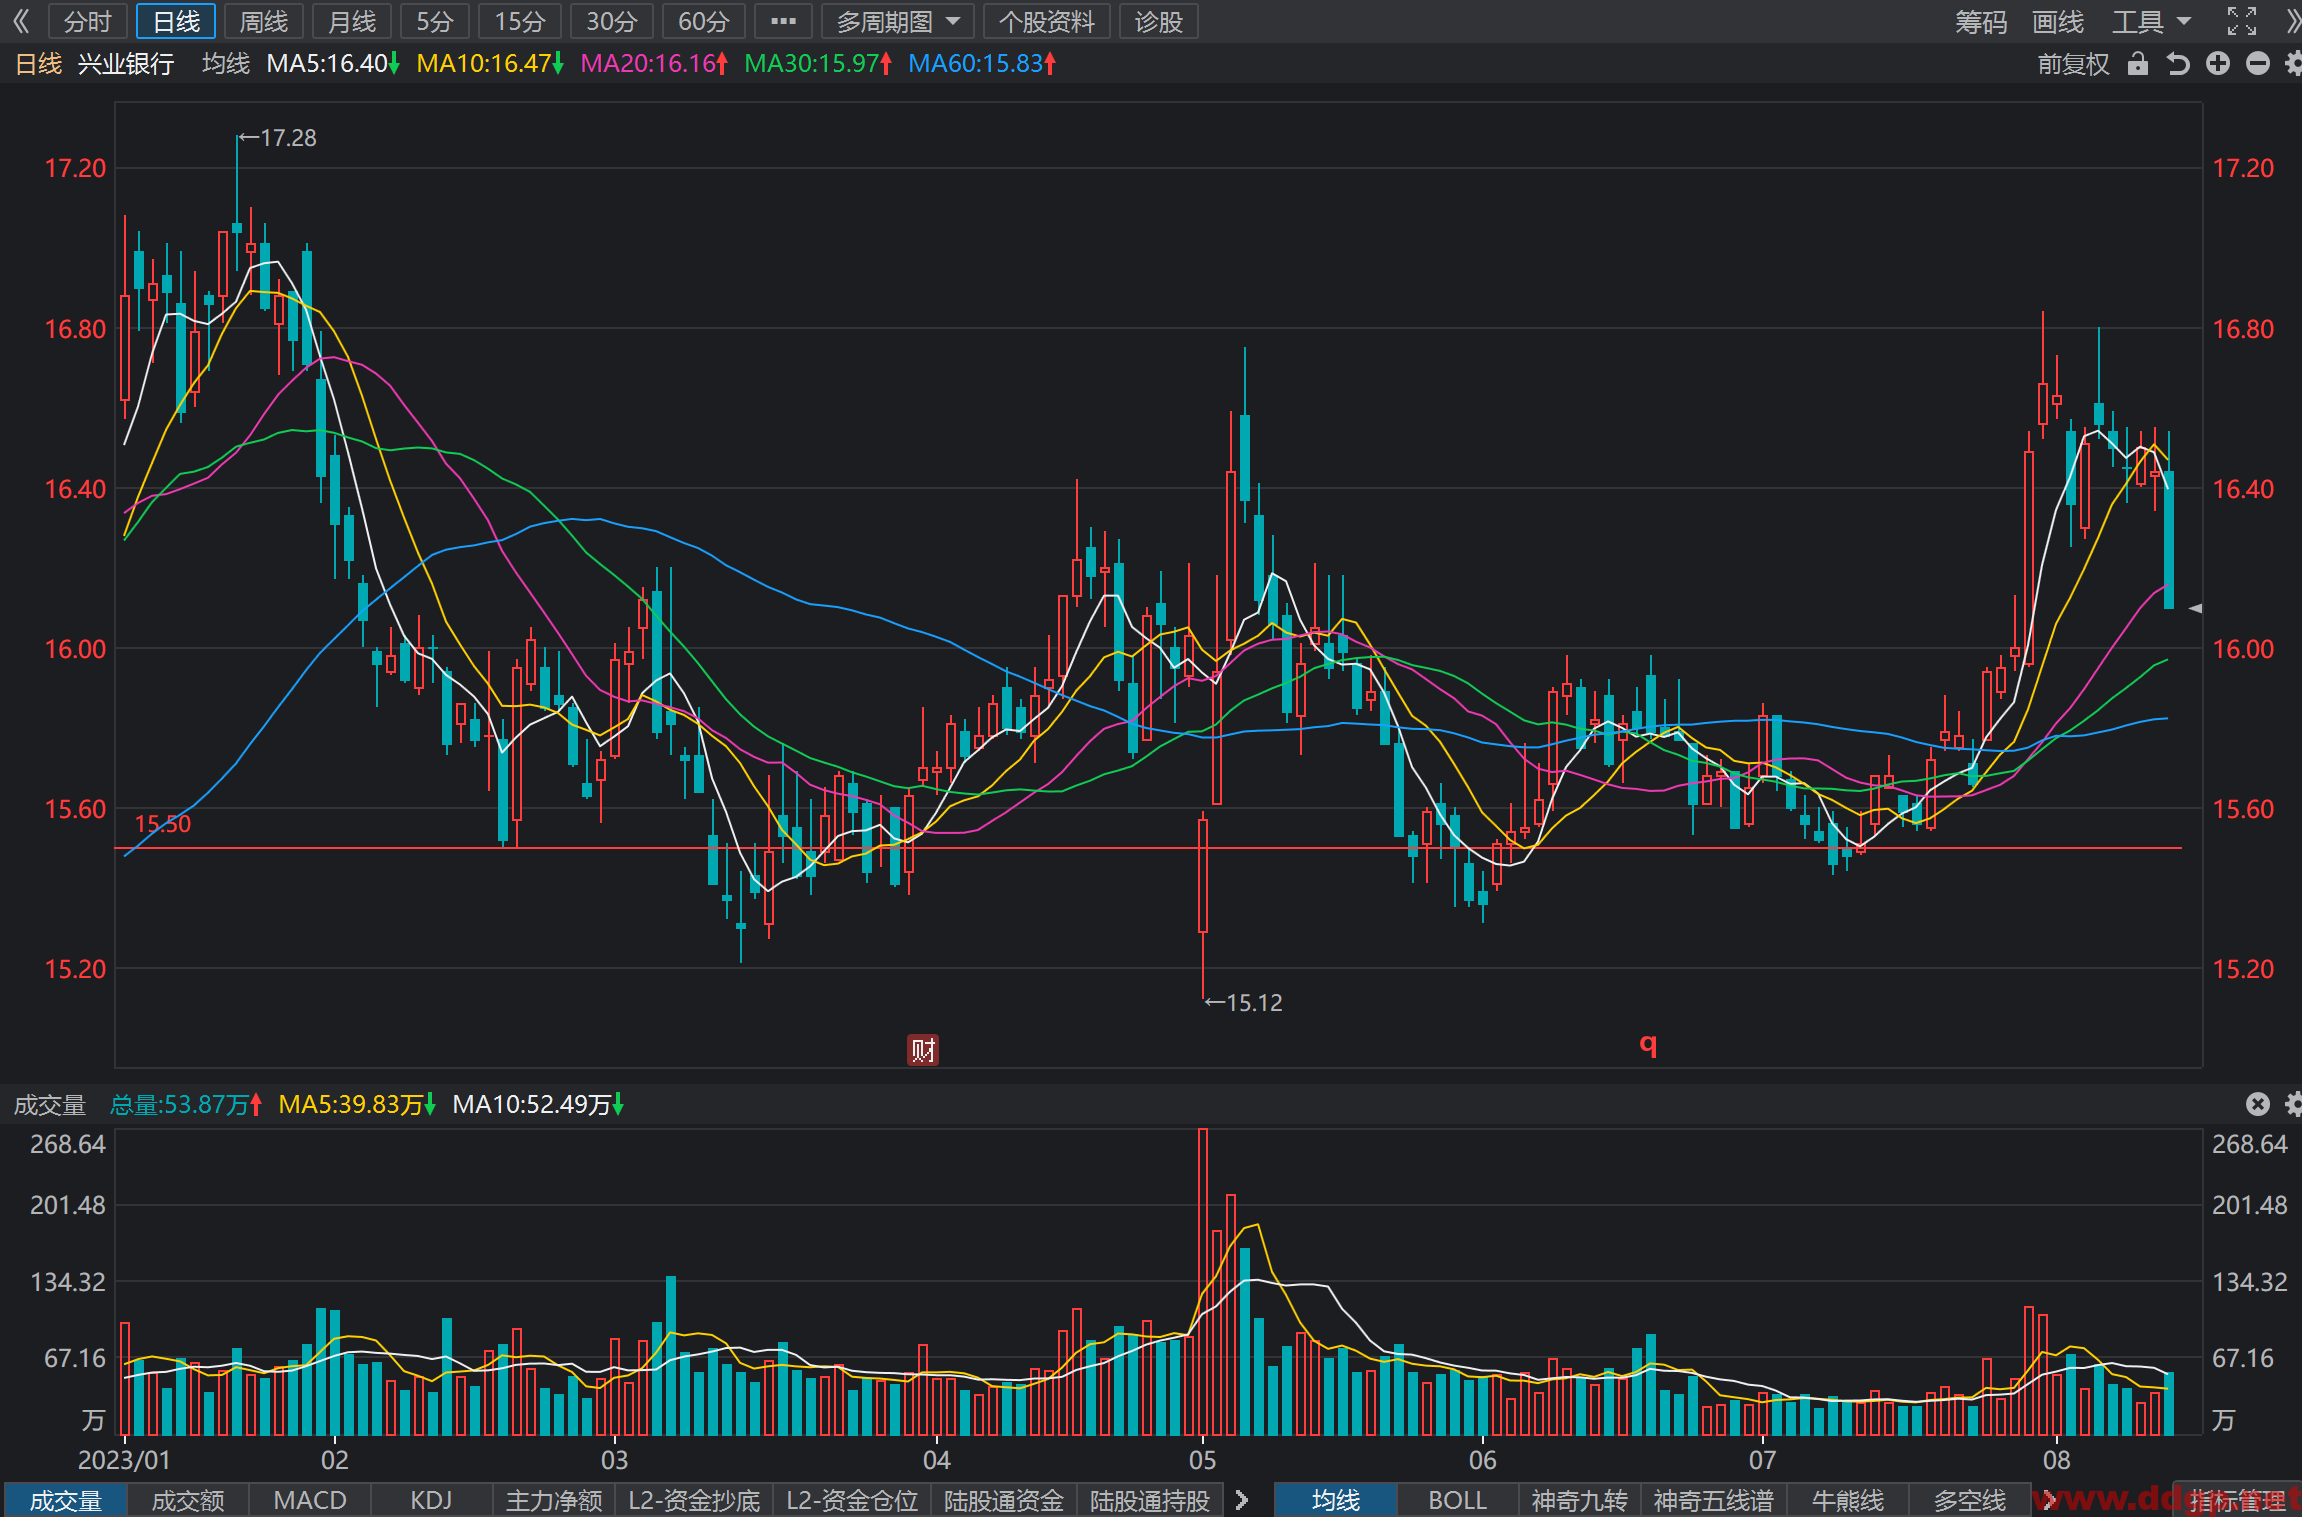Image resolution: width=2302 pixels, height=1517 pixels.
Task: Select 均线 main chart overlay tab
Action: (1335, 1500)
